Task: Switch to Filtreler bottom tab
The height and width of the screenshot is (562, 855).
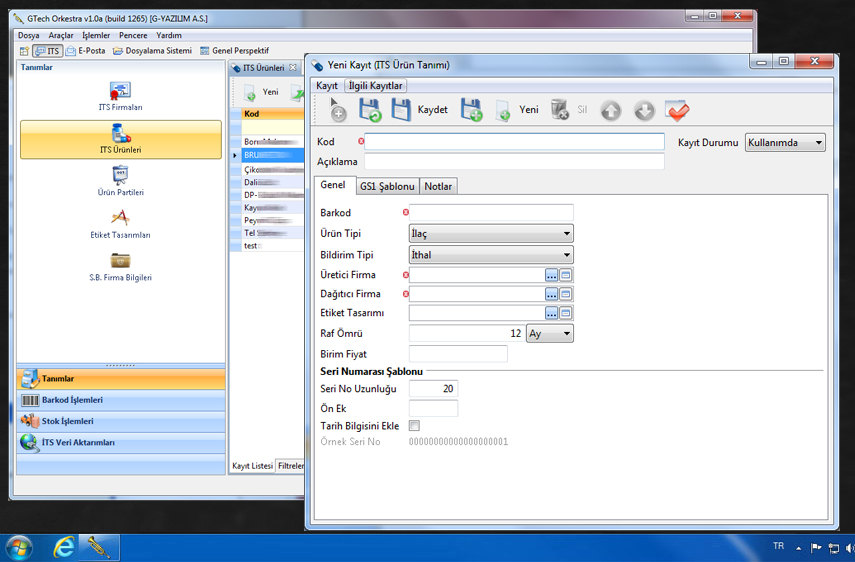Action: [x=291, y=466]
